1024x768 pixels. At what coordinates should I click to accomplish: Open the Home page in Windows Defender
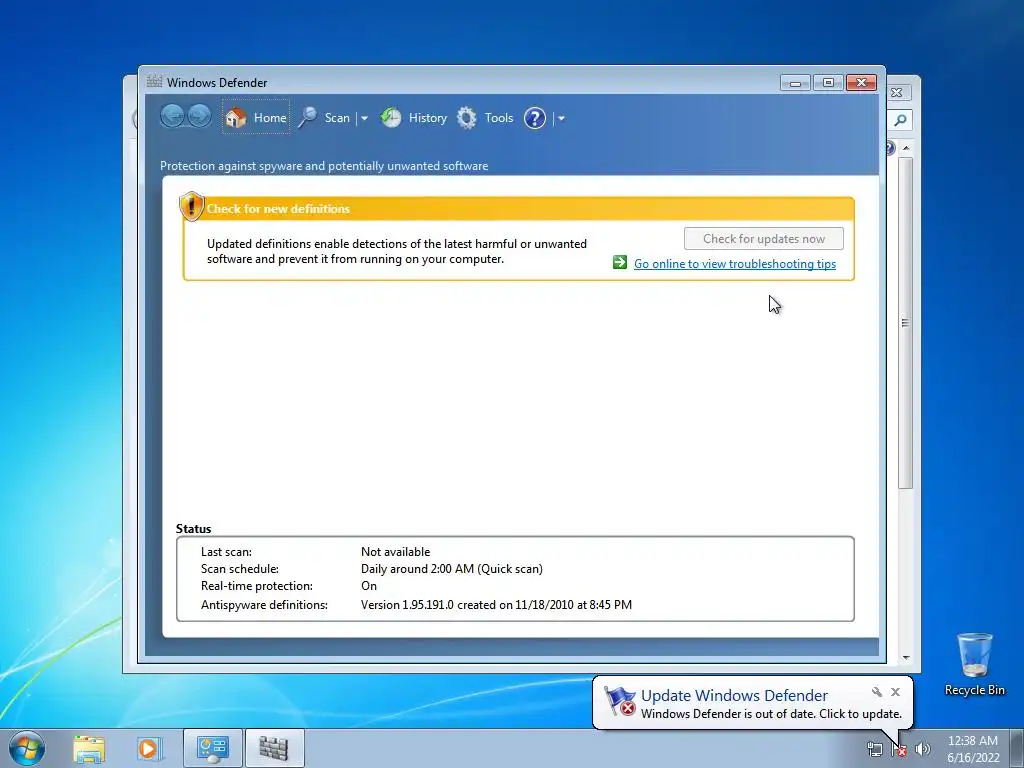point(256,118)
